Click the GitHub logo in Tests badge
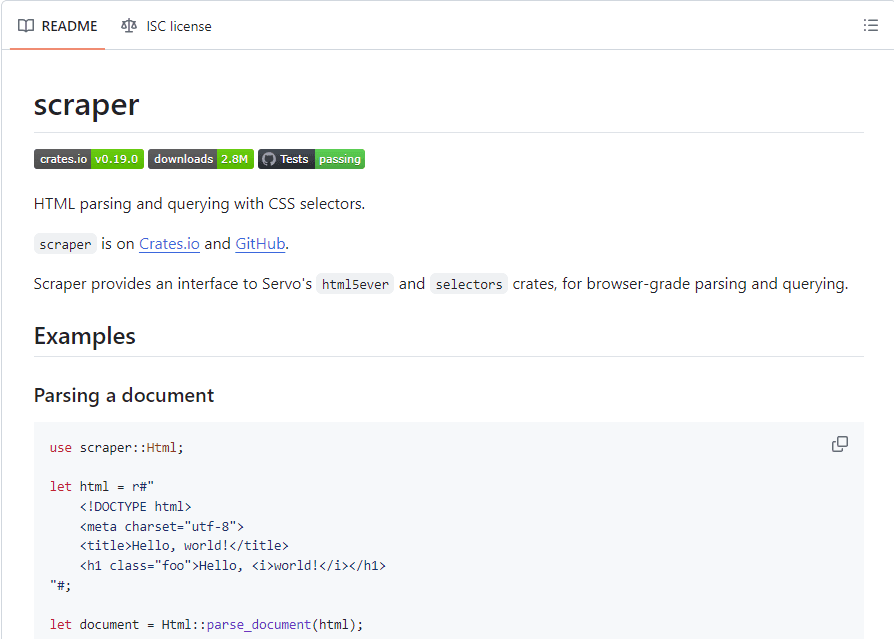894x639 pixels. point(269,159)
